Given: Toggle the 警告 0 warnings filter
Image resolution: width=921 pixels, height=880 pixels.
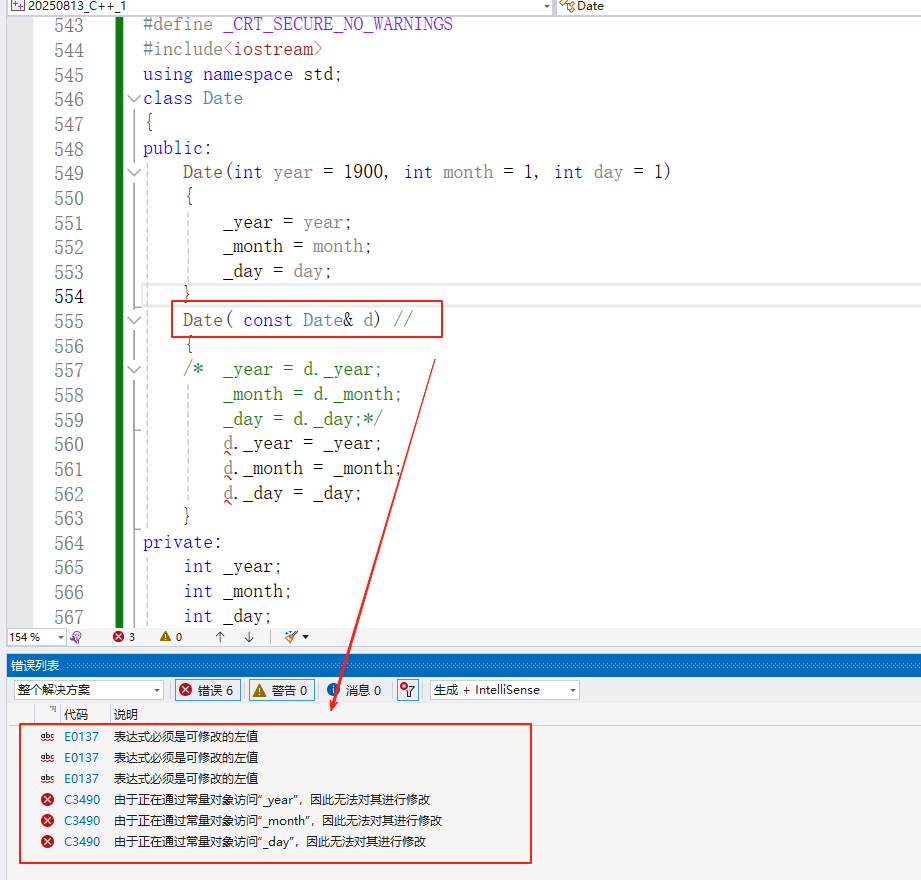Looking at the screenshot, I should [282, 690].
